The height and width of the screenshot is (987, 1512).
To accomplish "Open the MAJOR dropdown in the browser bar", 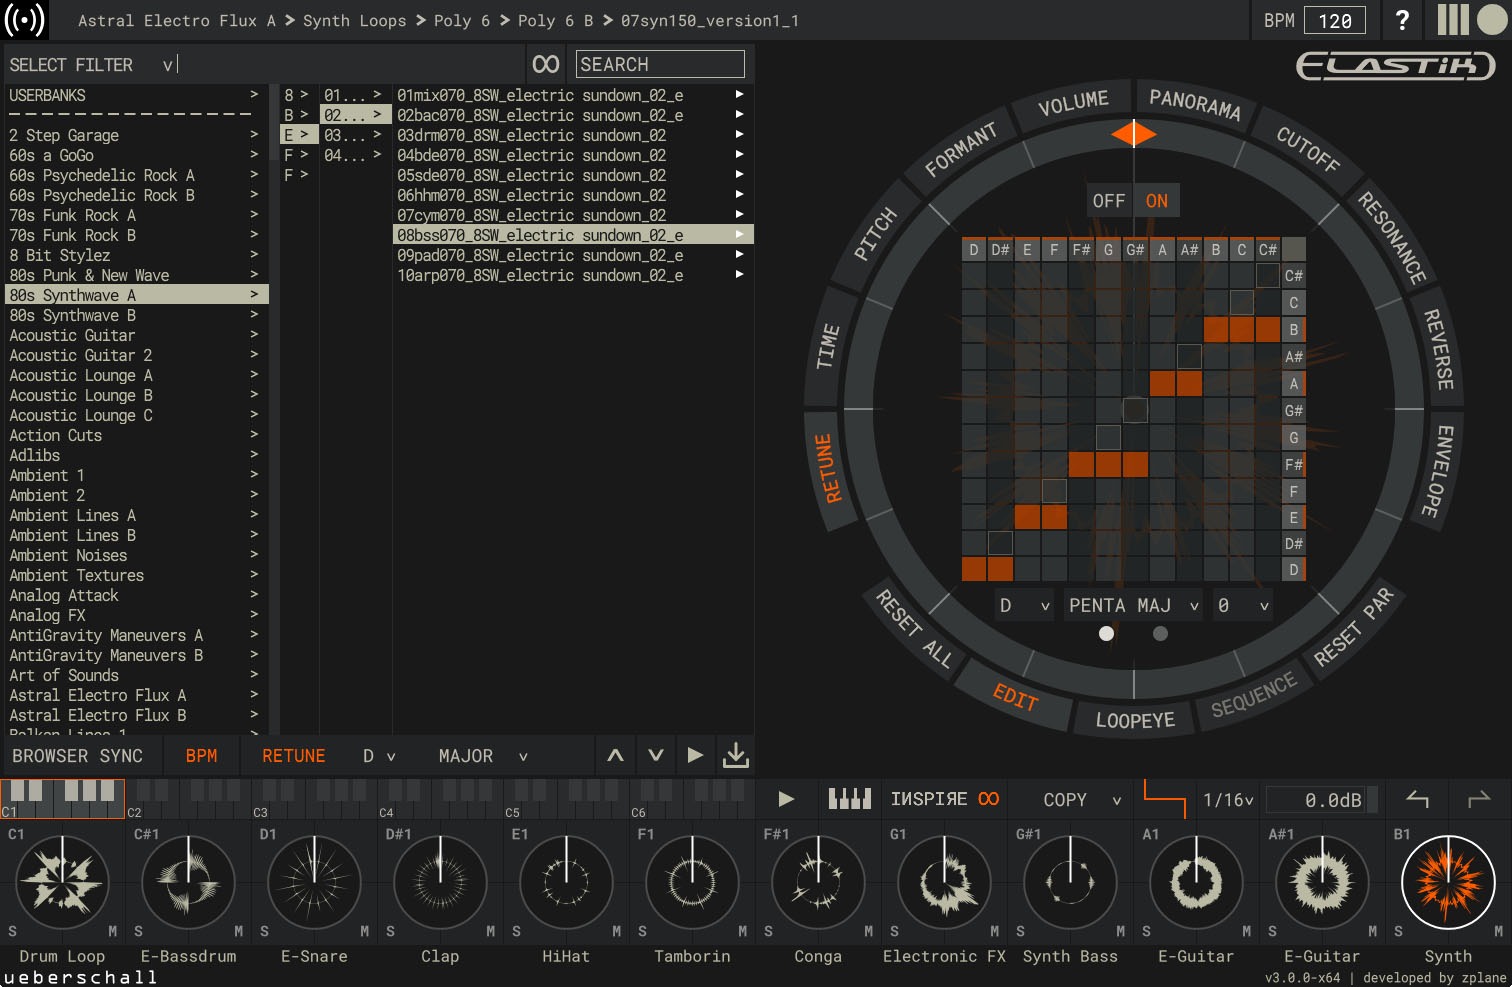I will pos(480,755).
